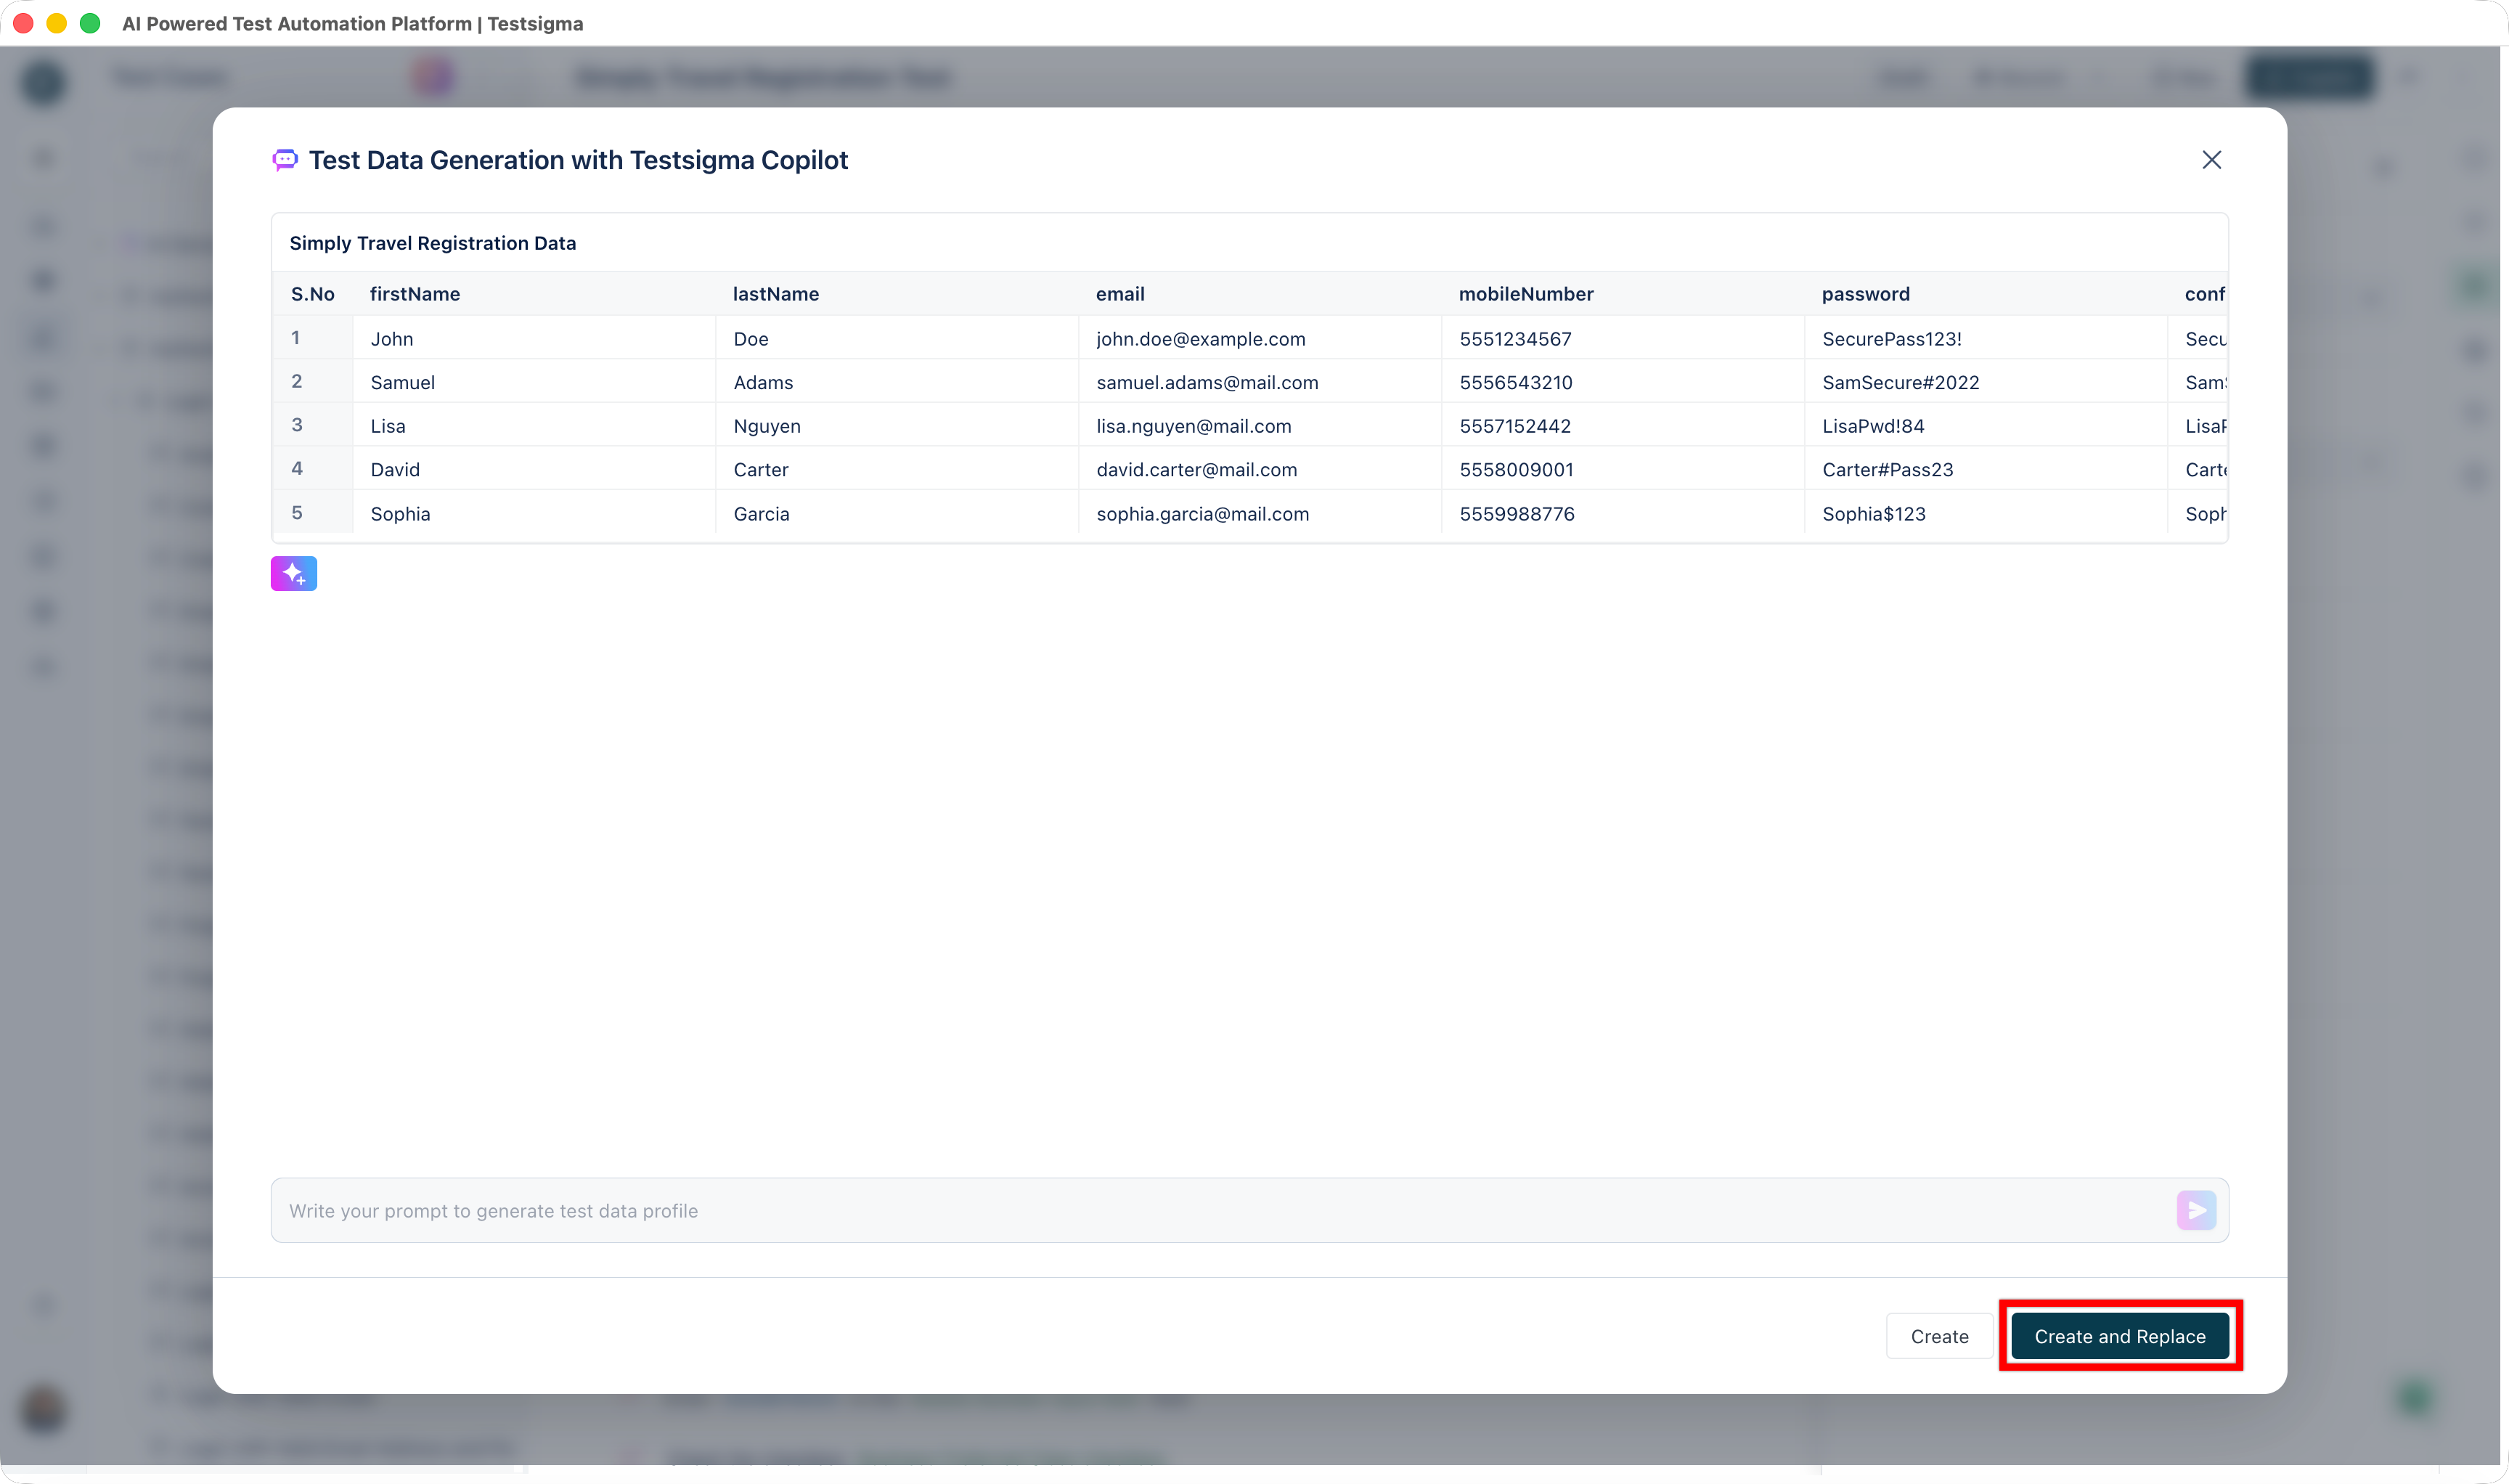Click the sophia.garcia@mail.com email cell
The width and height of the screenshot is (2509, 1484).
[x=1260, y=513]
